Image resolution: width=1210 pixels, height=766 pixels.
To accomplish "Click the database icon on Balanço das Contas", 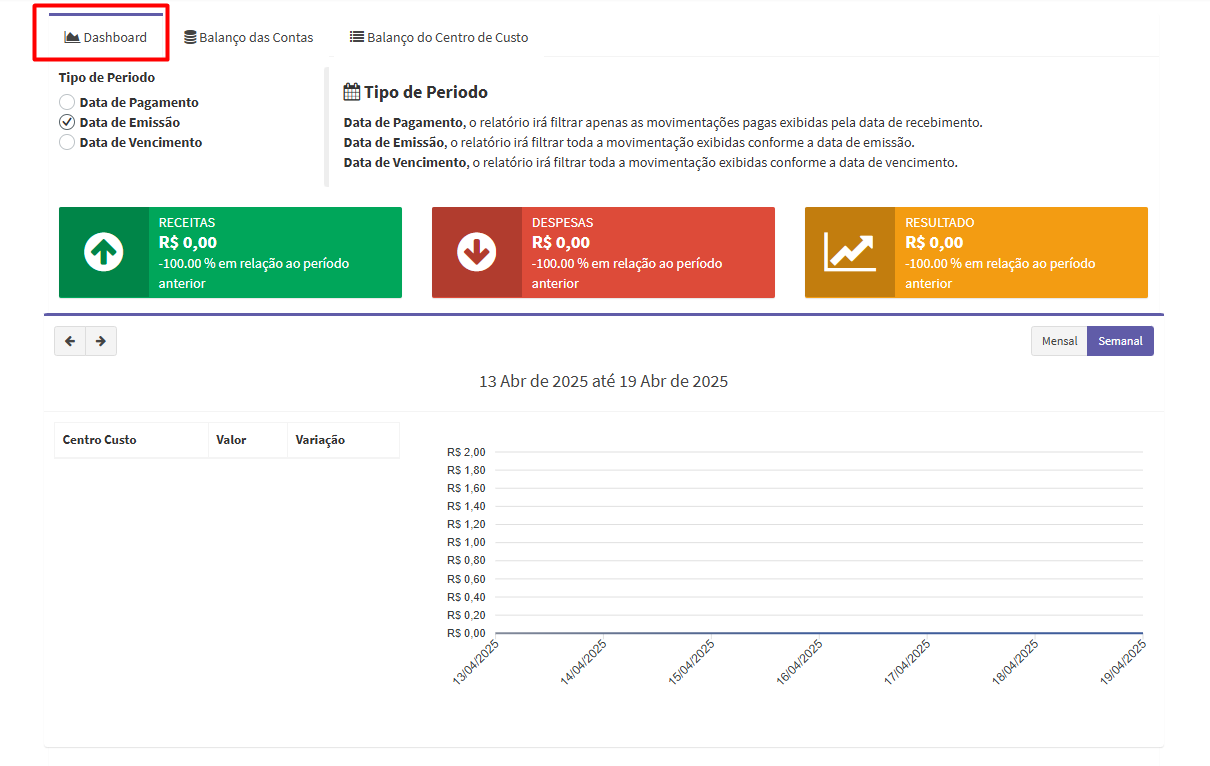I will 190,37.
